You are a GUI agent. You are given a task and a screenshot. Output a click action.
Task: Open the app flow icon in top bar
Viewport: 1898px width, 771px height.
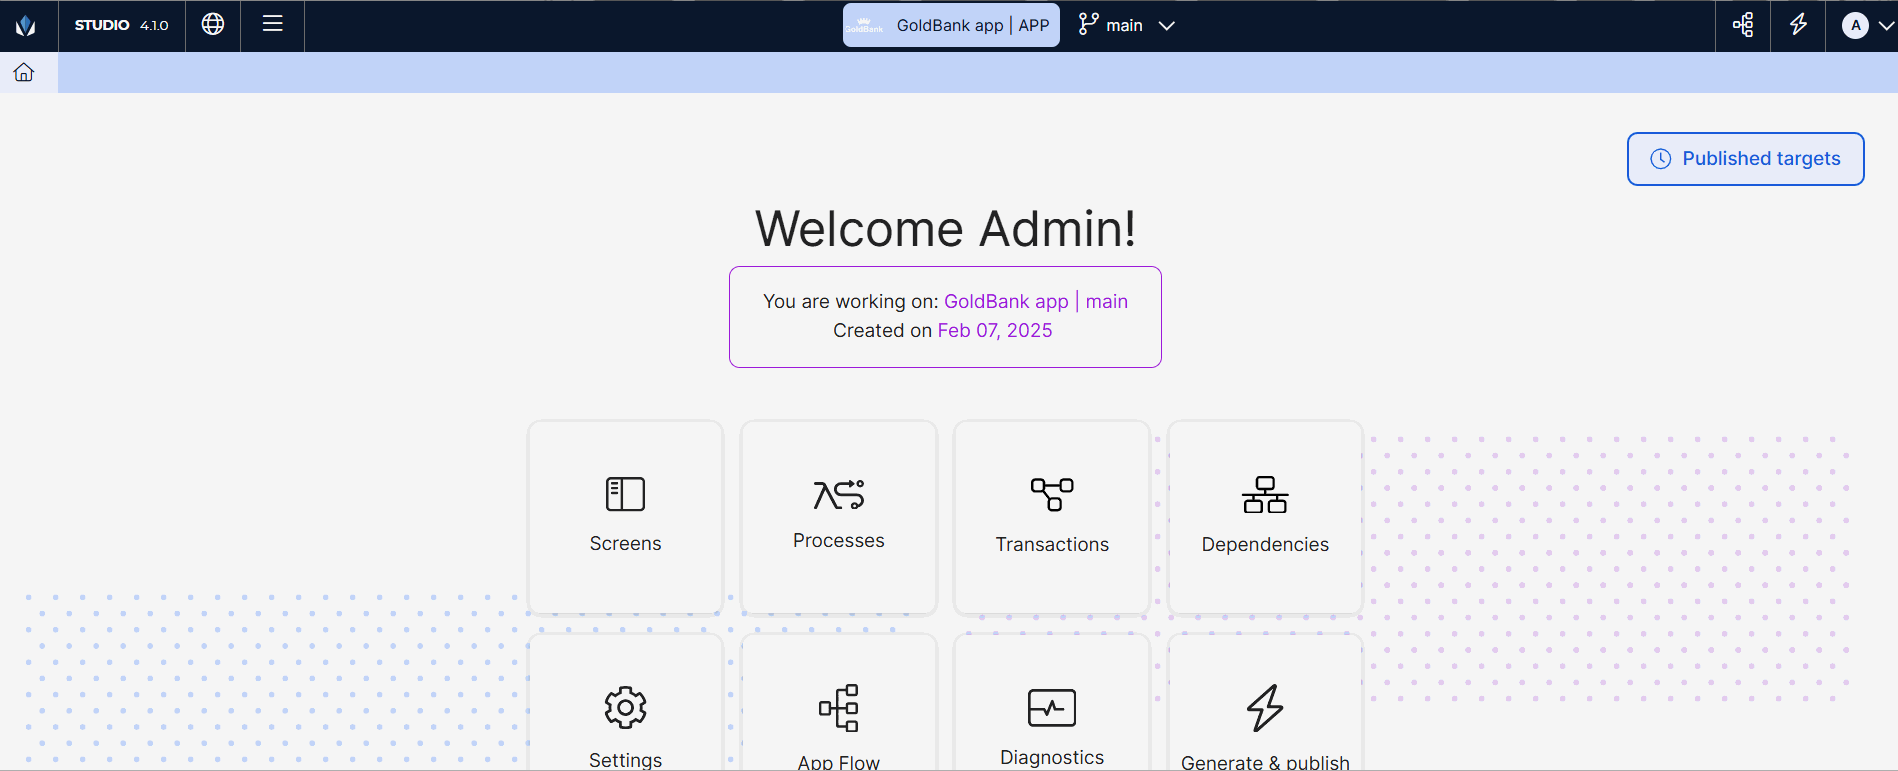1743,25
